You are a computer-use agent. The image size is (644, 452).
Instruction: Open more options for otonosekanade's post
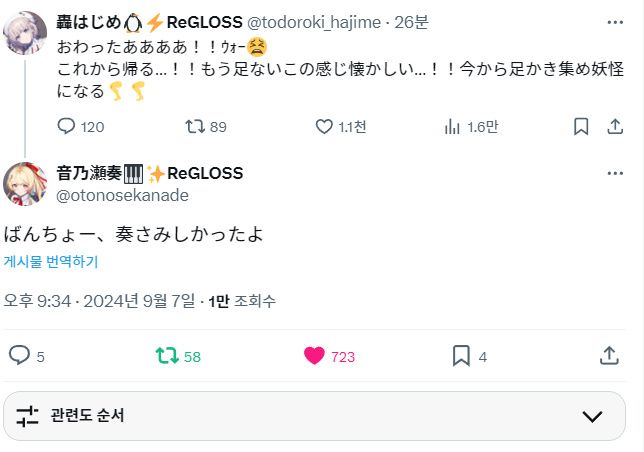615,173
